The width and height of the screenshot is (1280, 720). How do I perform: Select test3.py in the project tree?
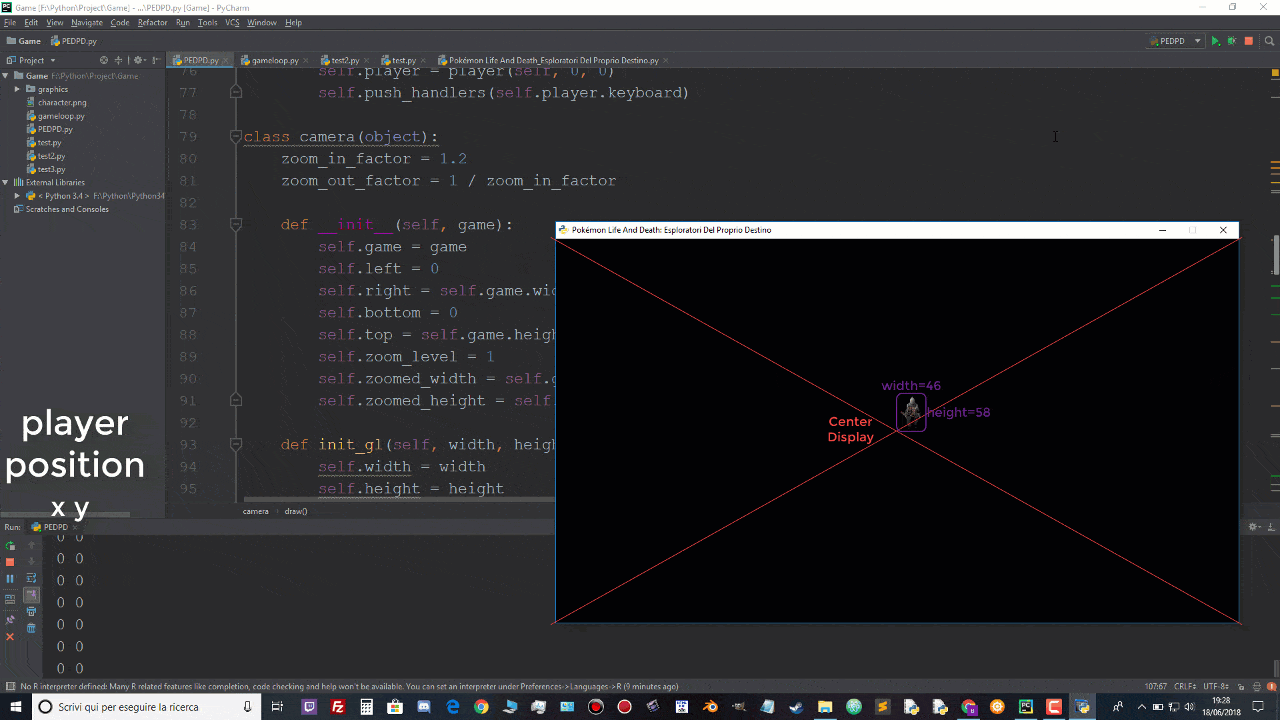pos(51,169)
